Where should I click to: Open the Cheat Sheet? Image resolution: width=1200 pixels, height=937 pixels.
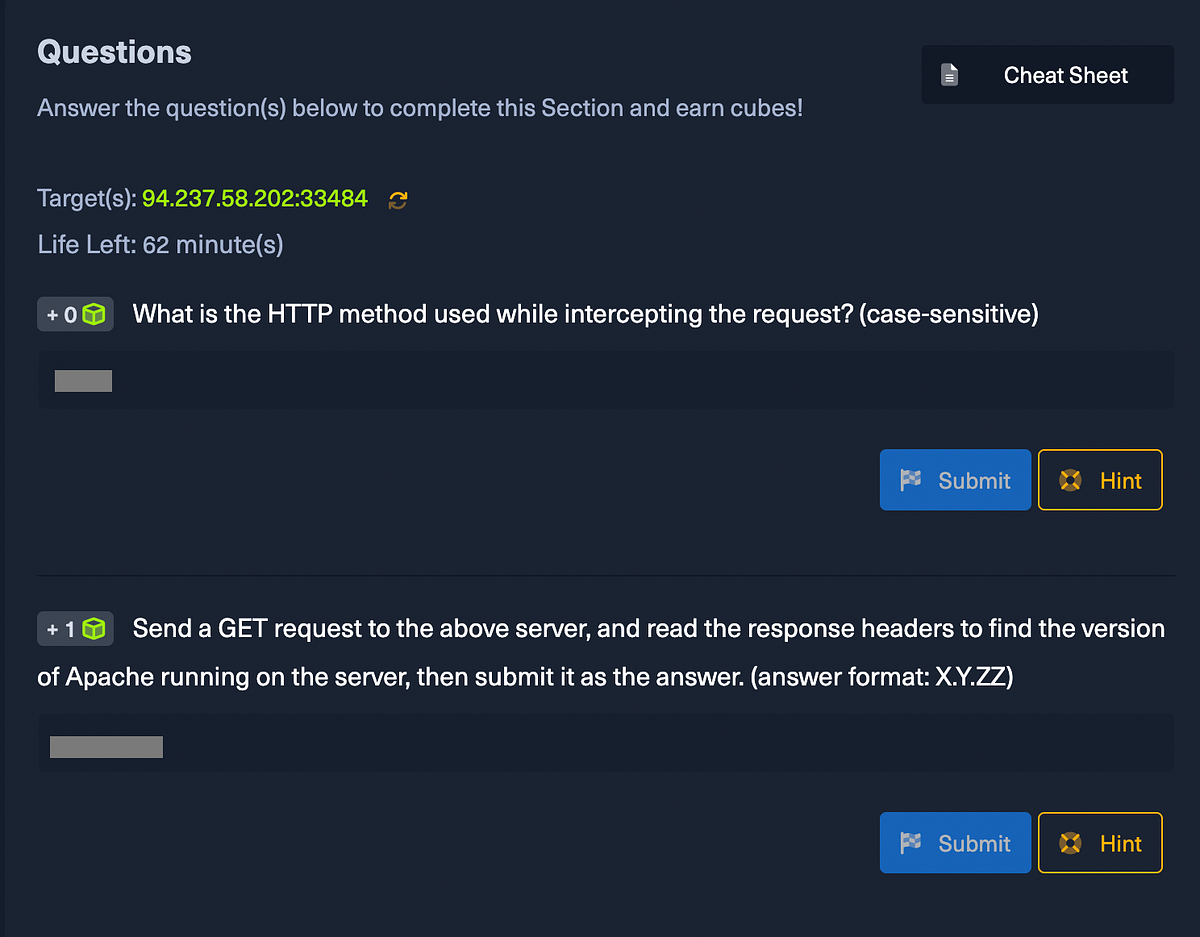pos(1047,74)
